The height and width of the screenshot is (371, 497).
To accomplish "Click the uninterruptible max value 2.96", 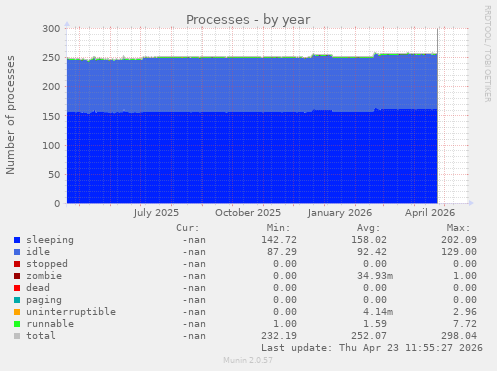I will tap(465, 312).
